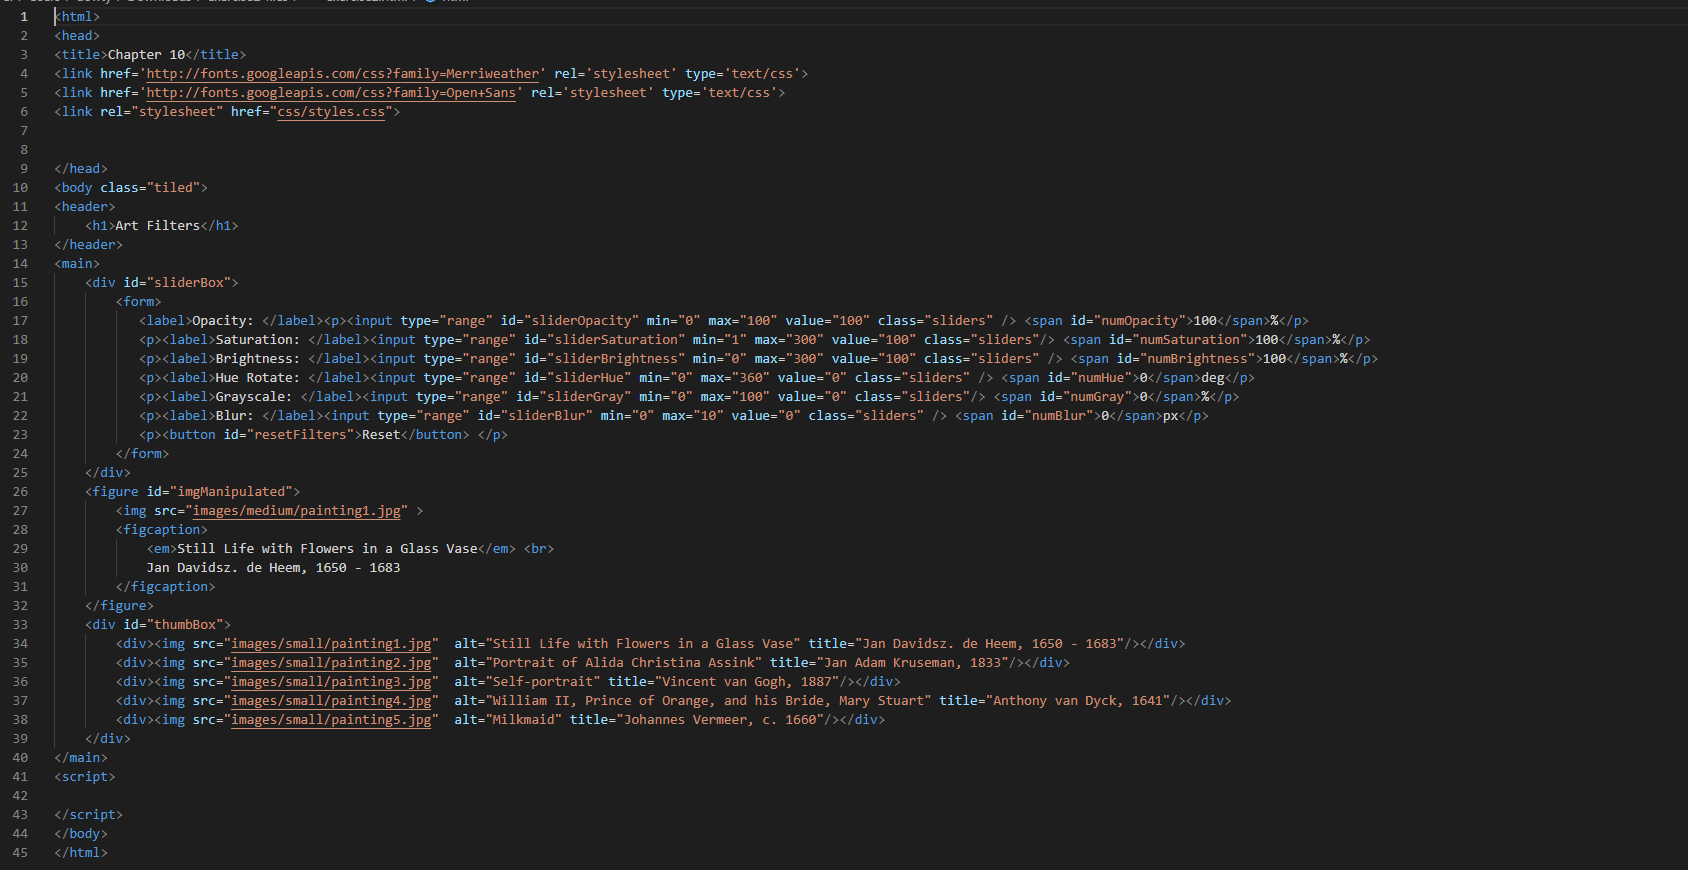Click the 'Saturation:' label text

point(257,340)
